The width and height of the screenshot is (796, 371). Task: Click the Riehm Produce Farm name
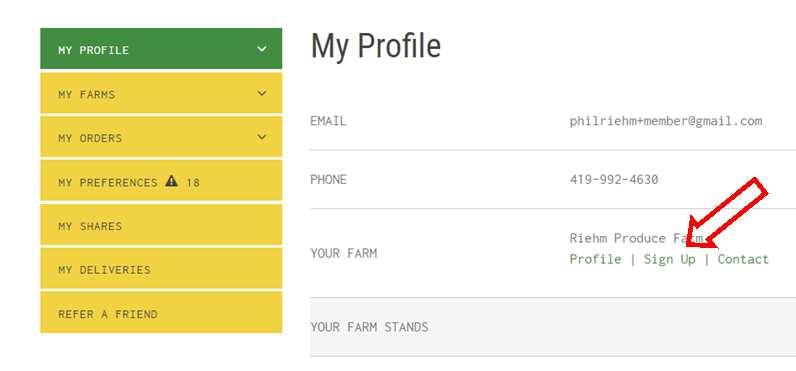pos(636,238)
